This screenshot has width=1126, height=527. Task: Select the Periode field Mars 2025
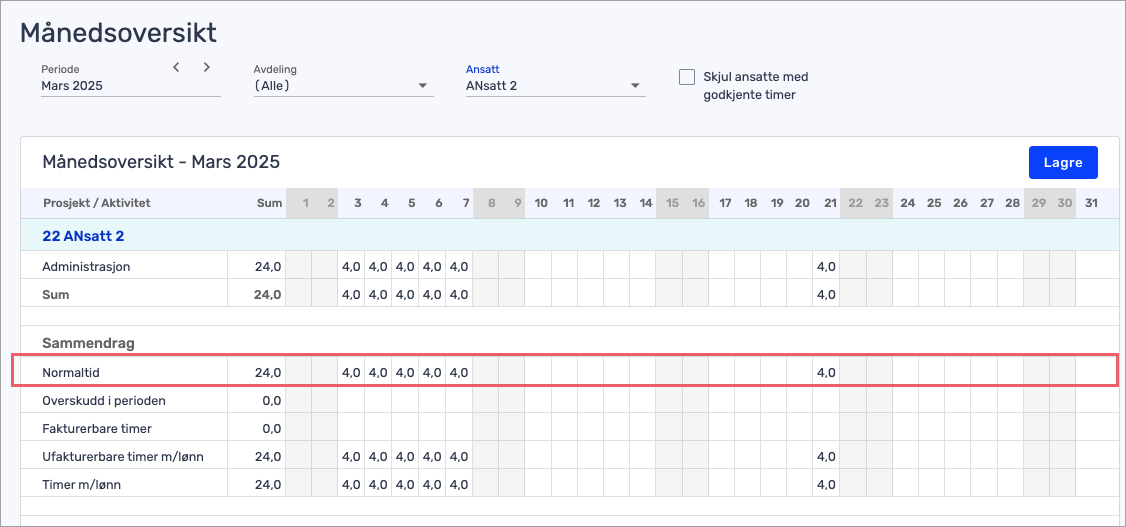coord(131,86)
